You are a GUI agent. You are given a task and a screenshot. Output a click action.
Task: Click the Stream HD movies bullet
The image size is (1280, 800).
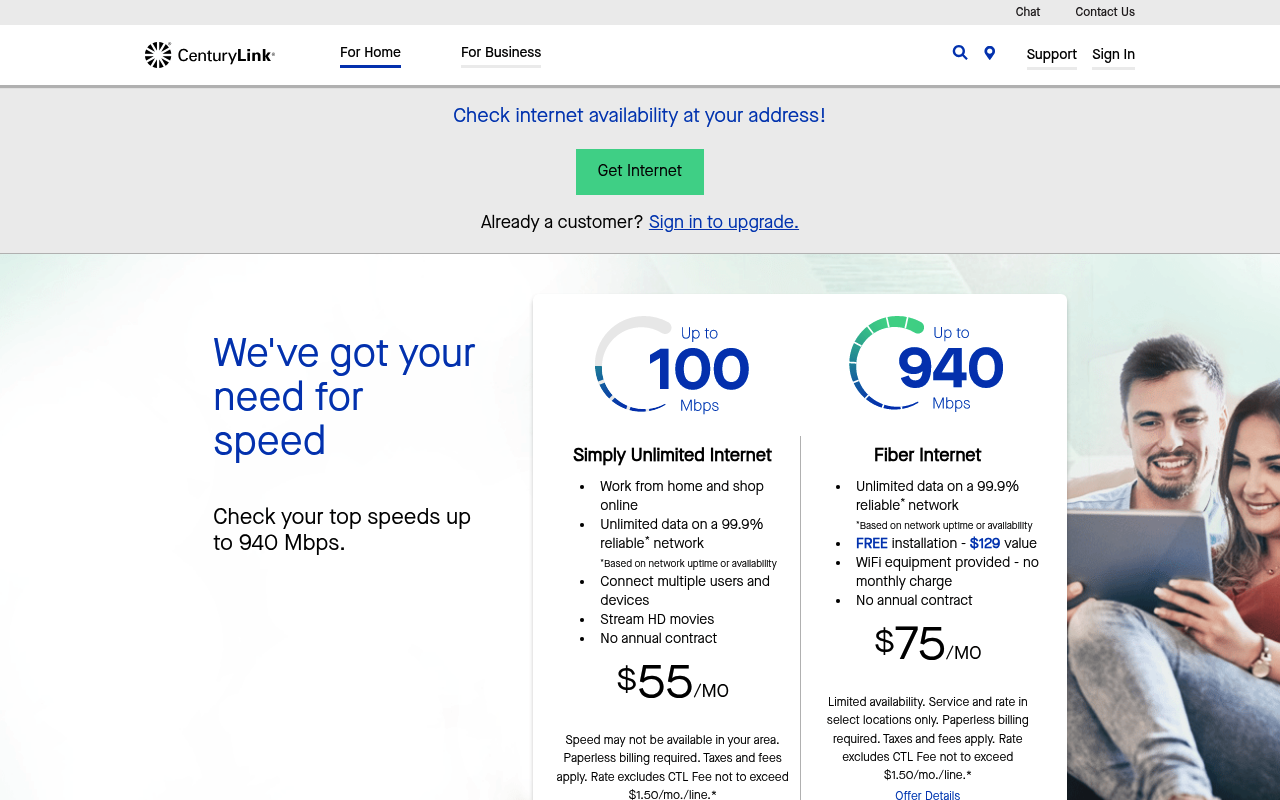click(x=657, y=619)
